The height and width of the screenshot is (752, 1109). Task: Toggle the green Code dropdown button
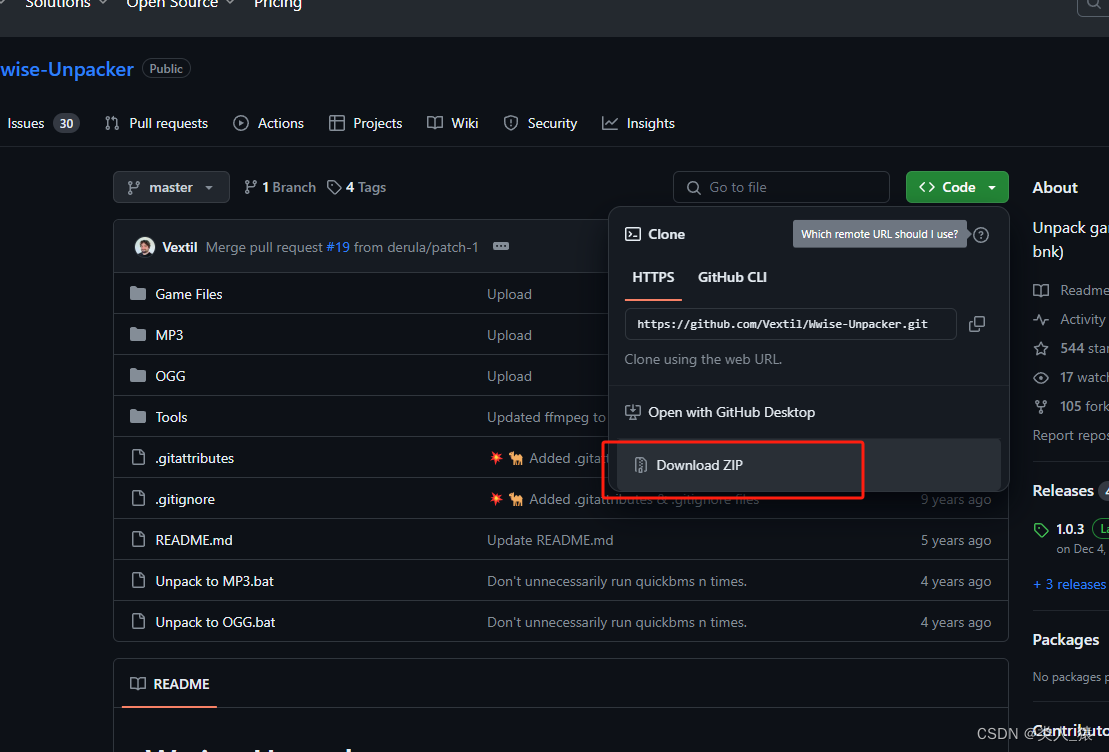point(957,187)
